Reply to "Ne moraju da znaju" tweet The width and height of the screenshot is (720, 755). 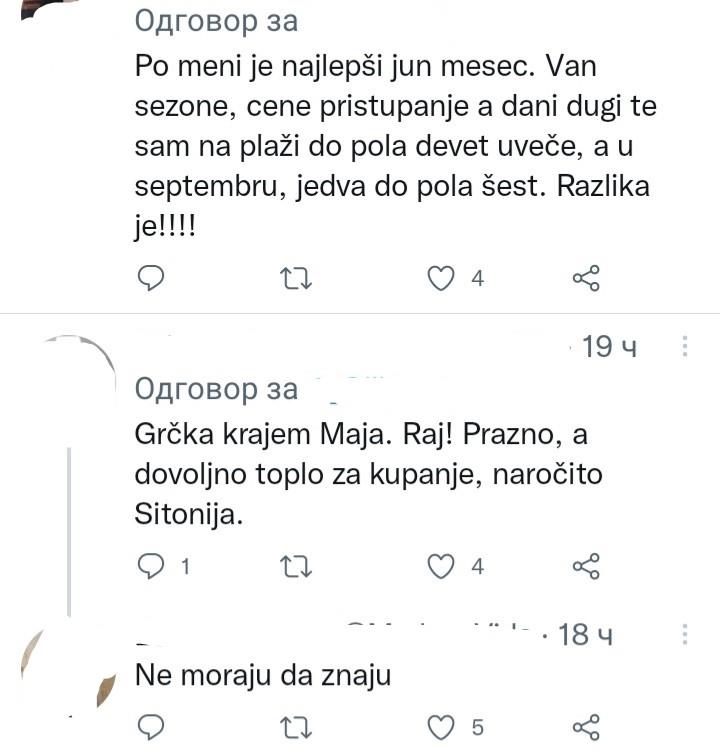click(x=150, y=726)
